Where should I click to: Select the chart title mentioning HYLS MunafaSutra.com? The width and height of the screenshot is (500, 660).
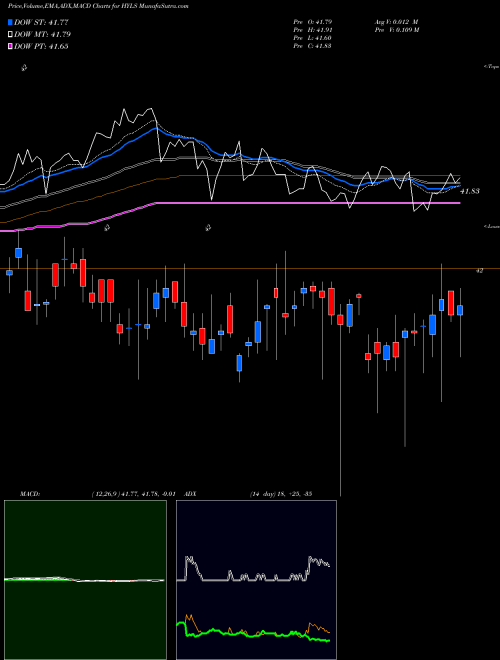(x=98, y=6)
